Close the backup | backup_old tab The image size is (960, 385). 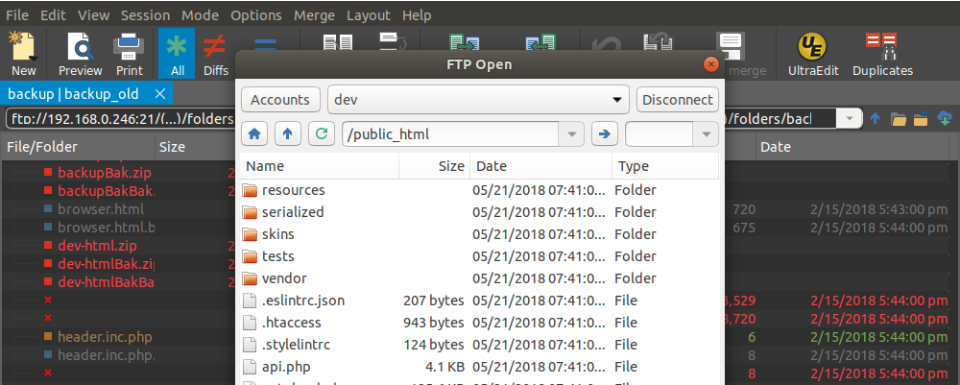coord(160,94)
